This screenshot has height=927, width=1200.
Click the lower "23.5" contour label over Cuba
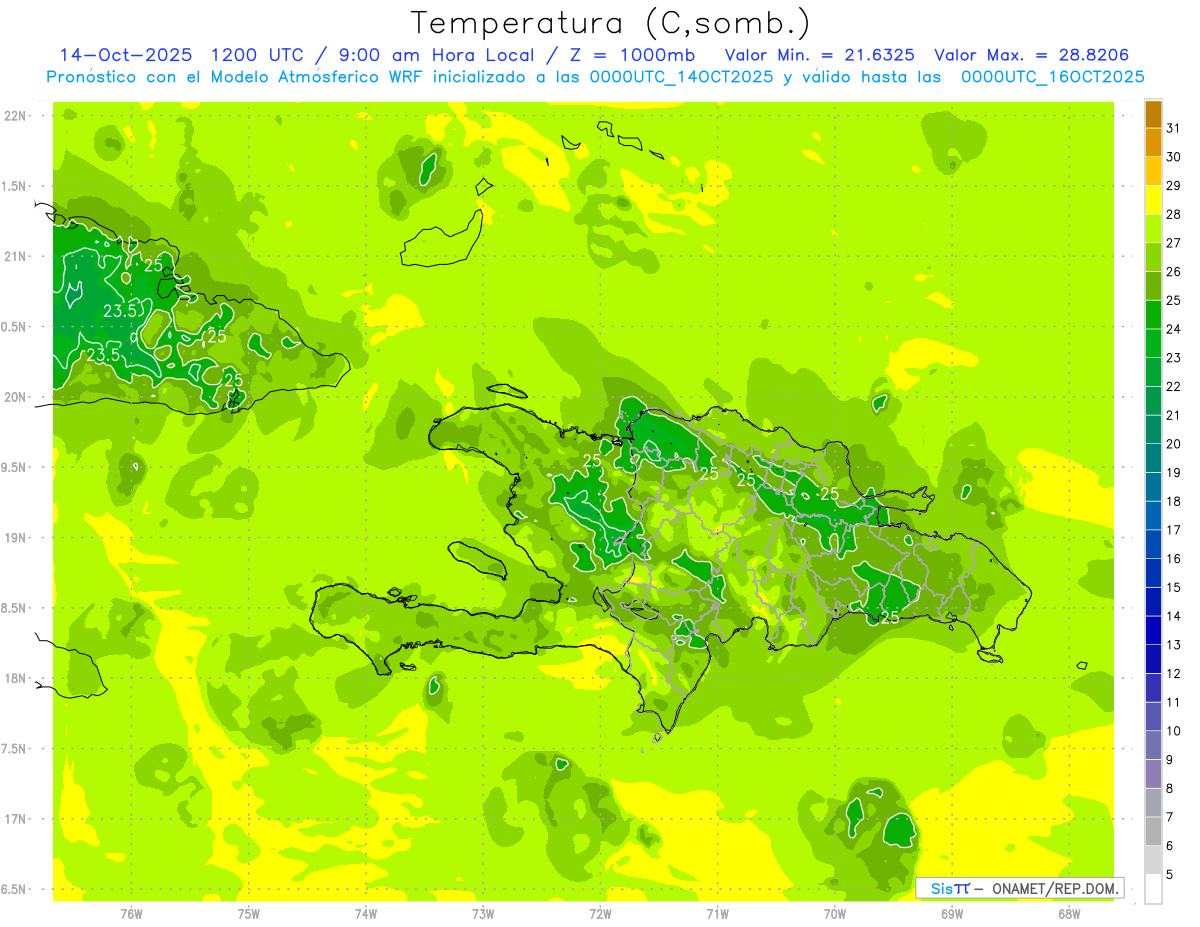pyautogui.click(x=103, y=355)
